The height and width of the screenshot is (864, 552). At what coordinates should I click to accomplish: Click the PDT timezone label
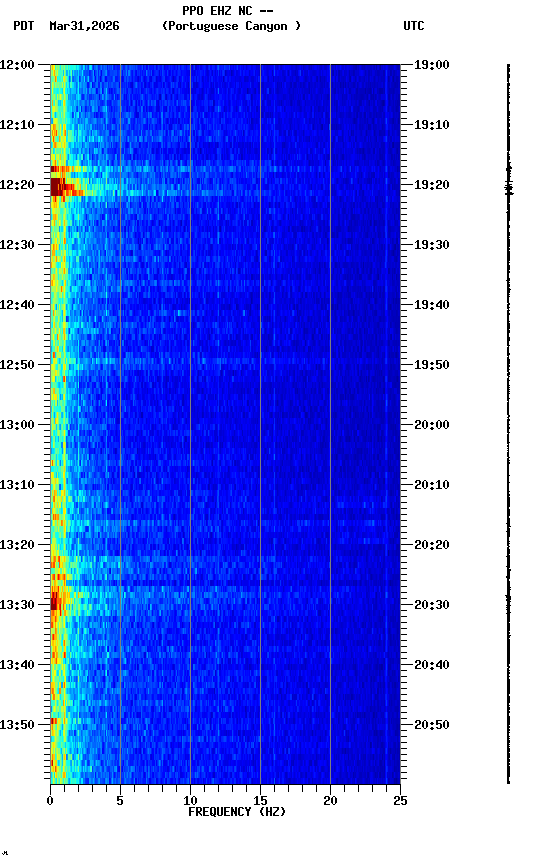(24, 26)
